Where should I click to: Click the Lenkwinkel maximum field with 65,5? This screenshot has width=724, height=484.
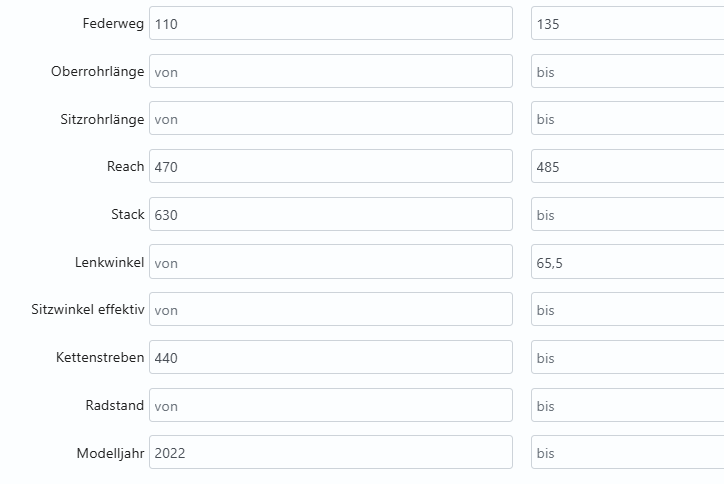click(627, 262)
